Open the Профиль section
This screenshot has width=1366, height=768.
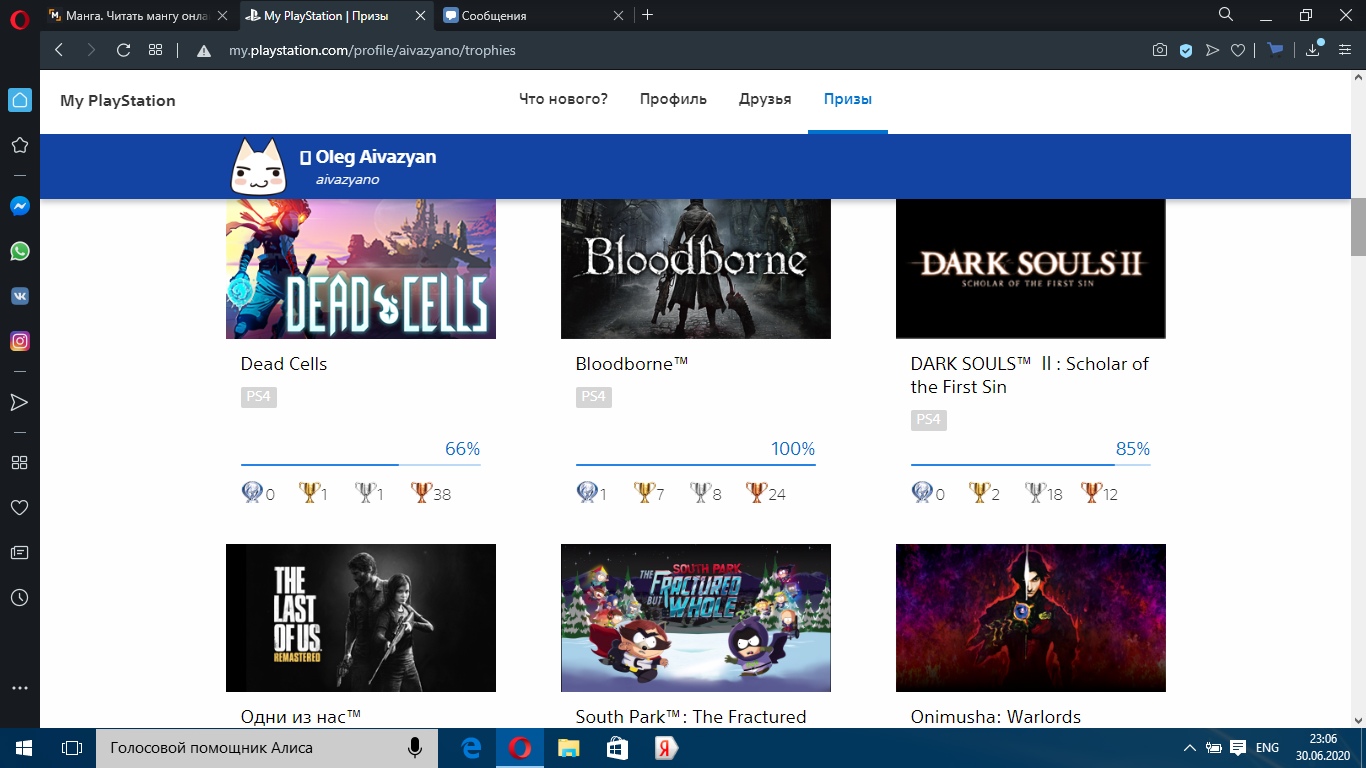coord(673,99)
